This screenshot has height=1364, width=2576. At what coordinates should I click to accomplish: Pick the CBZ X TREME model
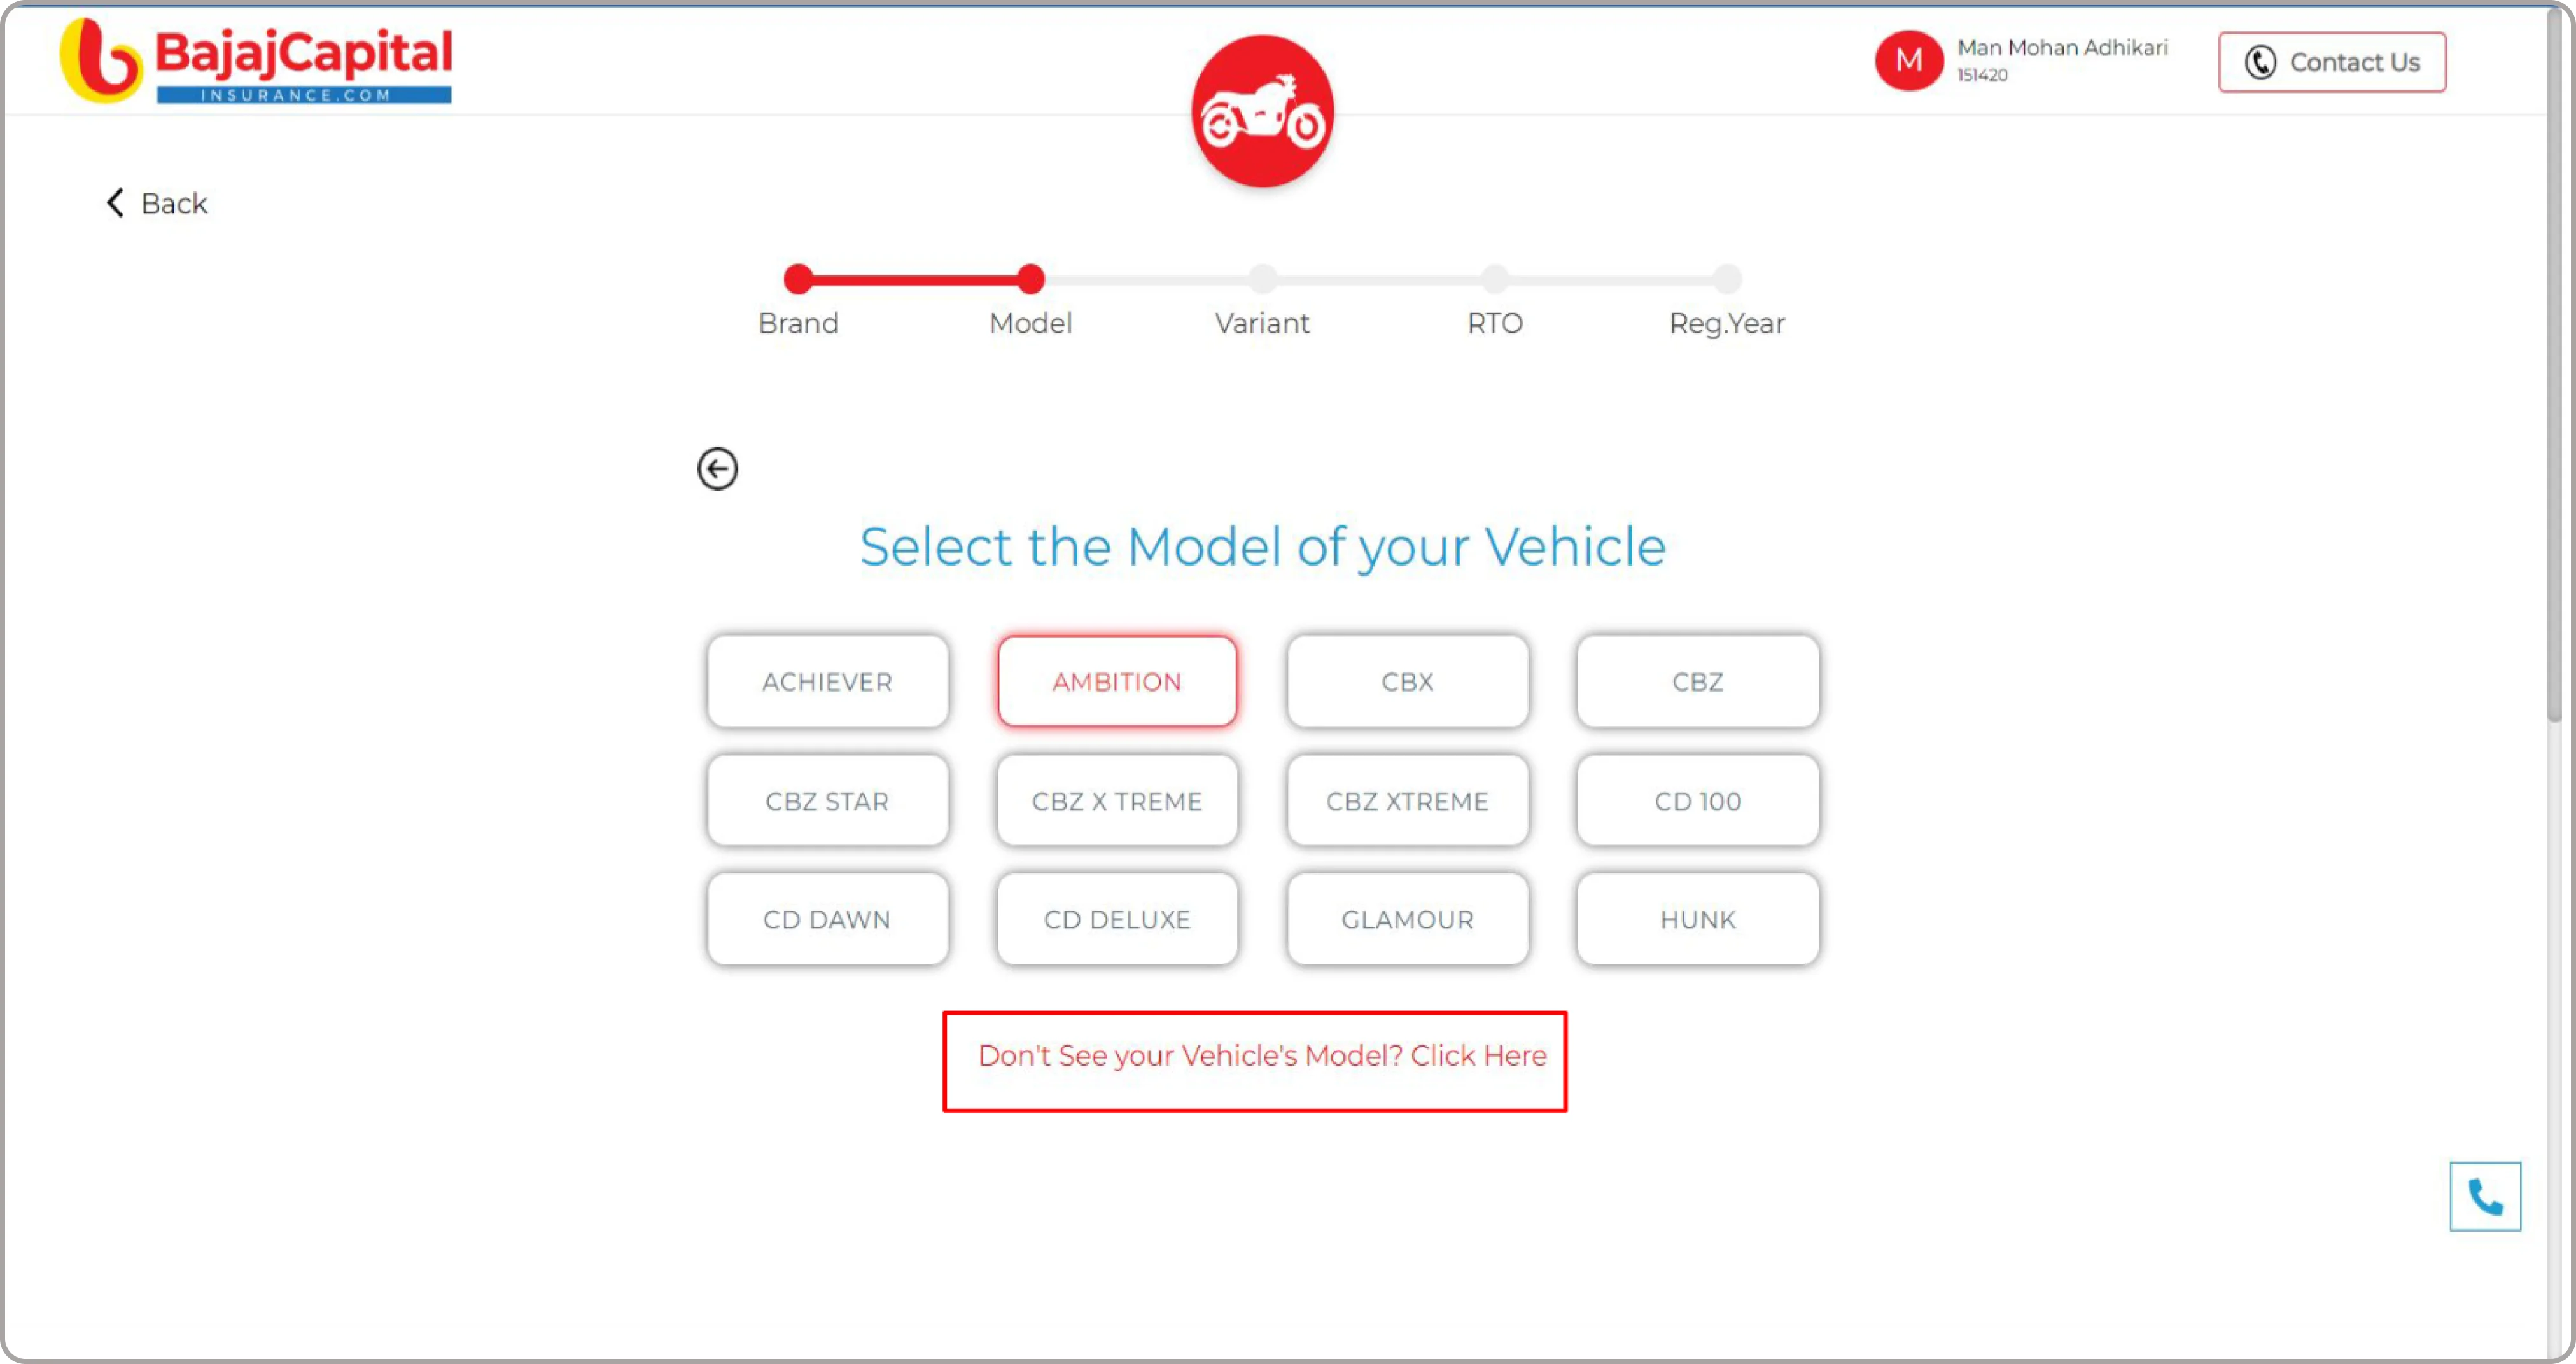coord(1117,800)
